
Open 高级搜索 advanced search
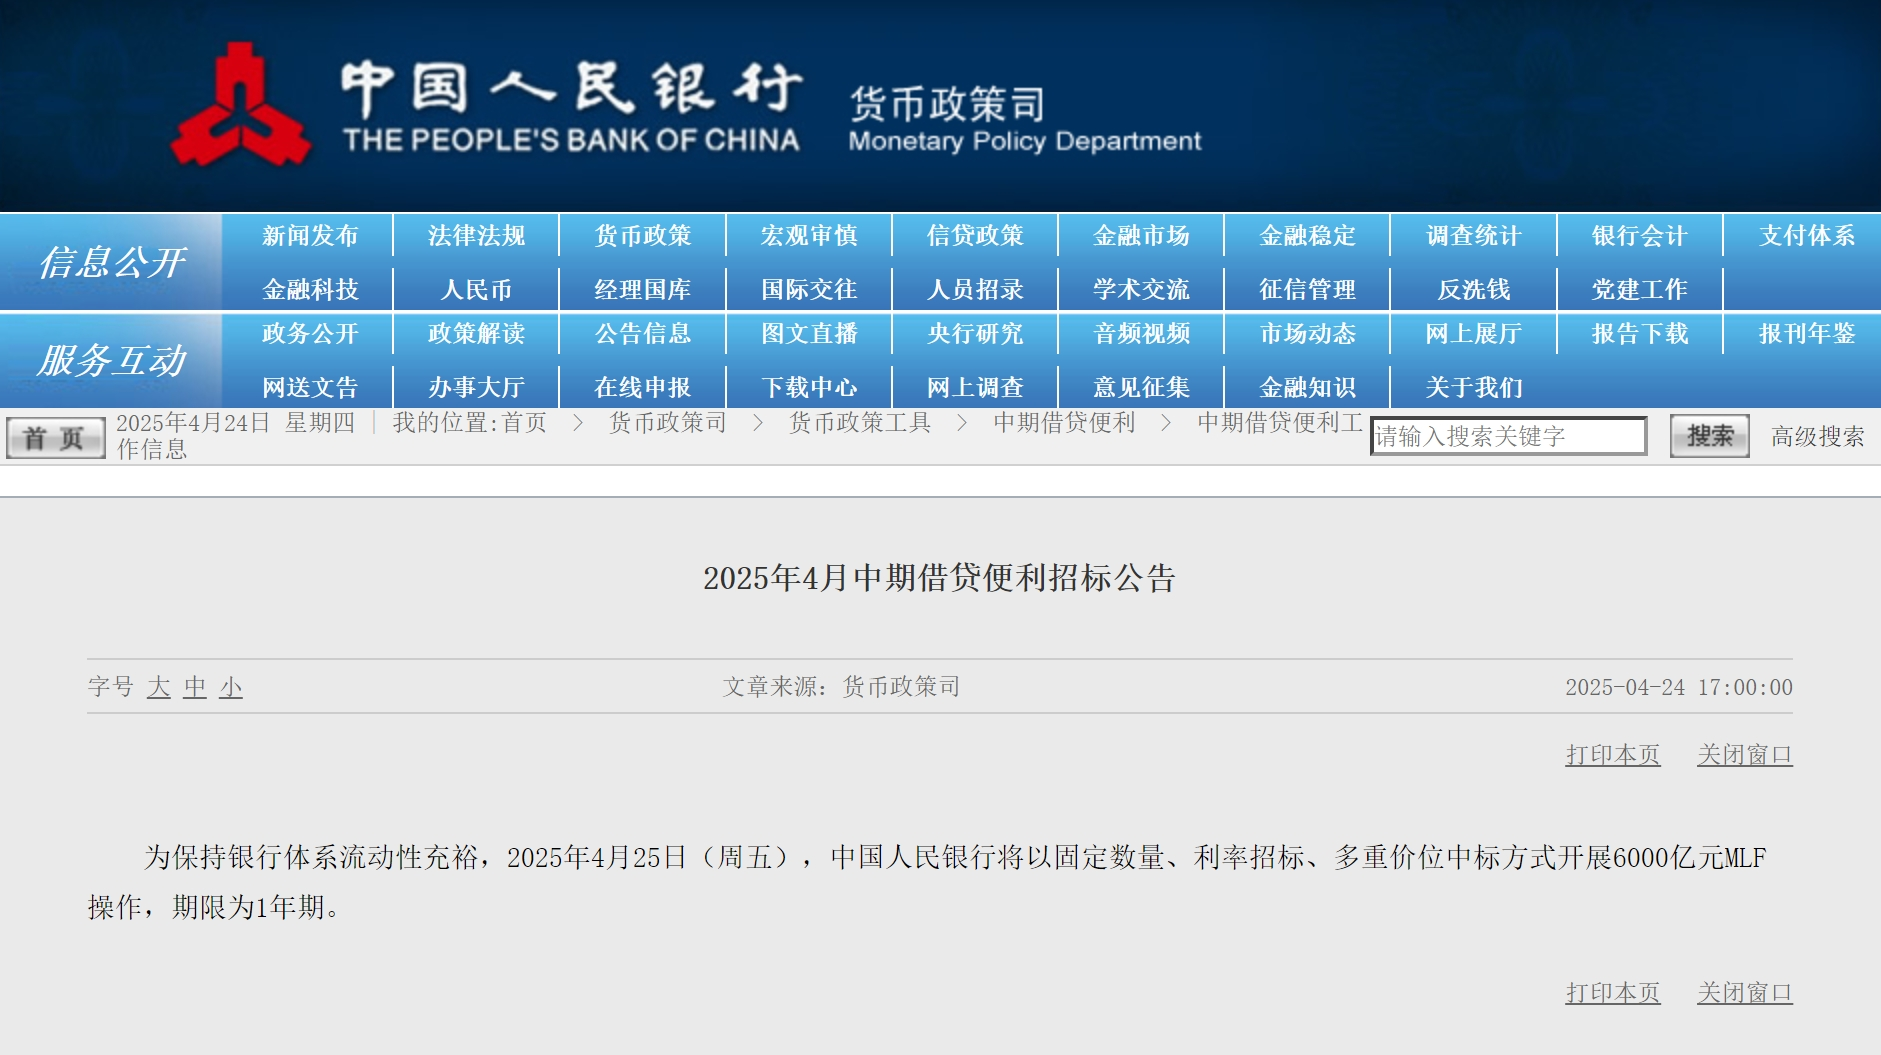1817,436
